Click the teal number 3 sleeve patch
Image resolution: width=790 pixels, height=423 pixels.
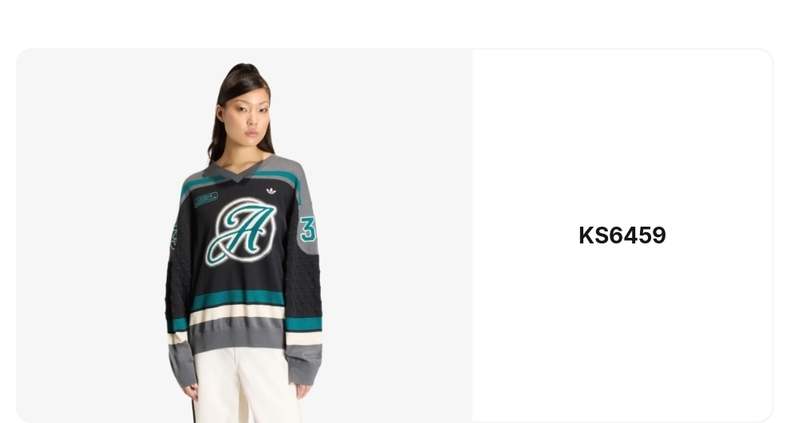pyautogui.click(x=308, y=230)
